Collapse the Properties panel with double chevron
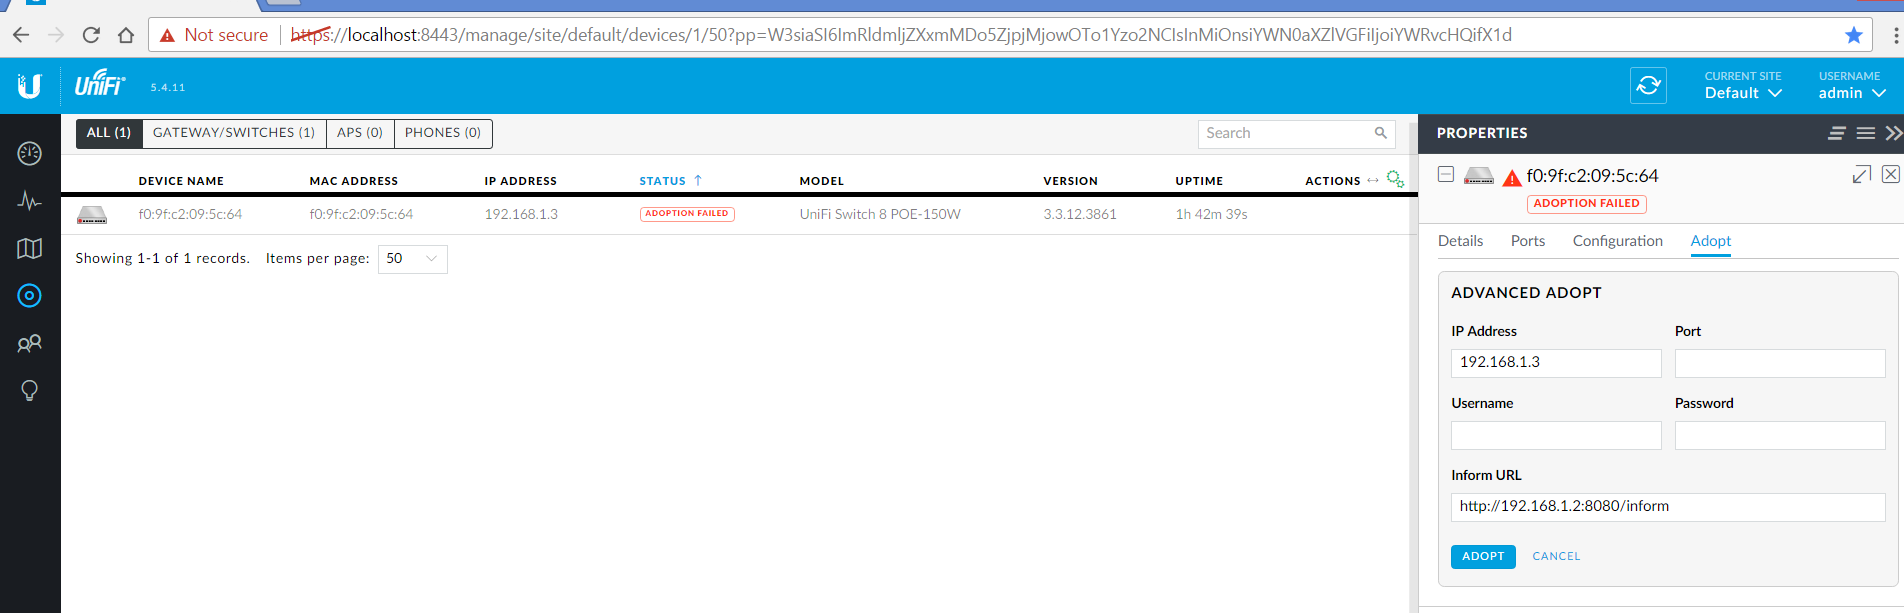The width and height of the screenshot is (1904, 613). click(1893, 133)
